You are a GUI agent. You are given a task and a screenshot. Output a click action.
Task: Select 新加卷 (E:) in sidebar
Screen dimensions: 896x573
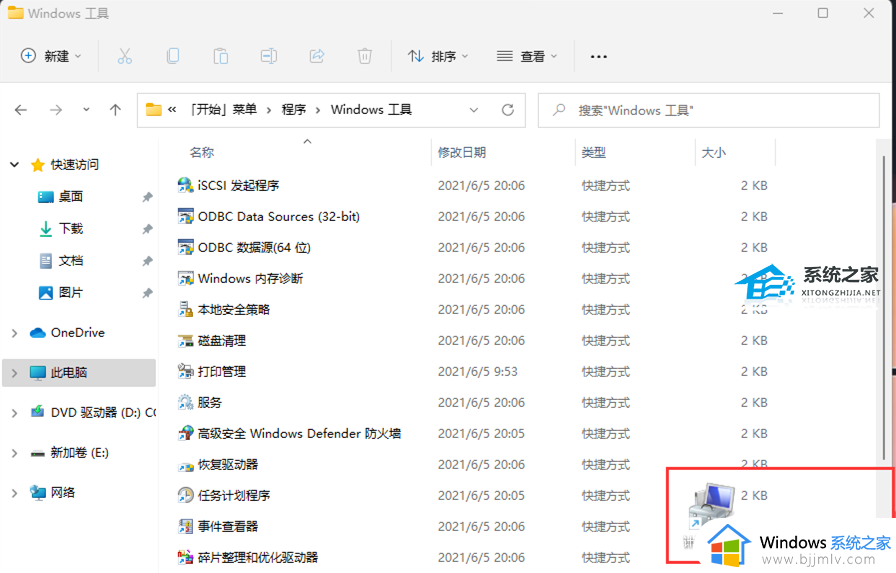coord(79,452)
